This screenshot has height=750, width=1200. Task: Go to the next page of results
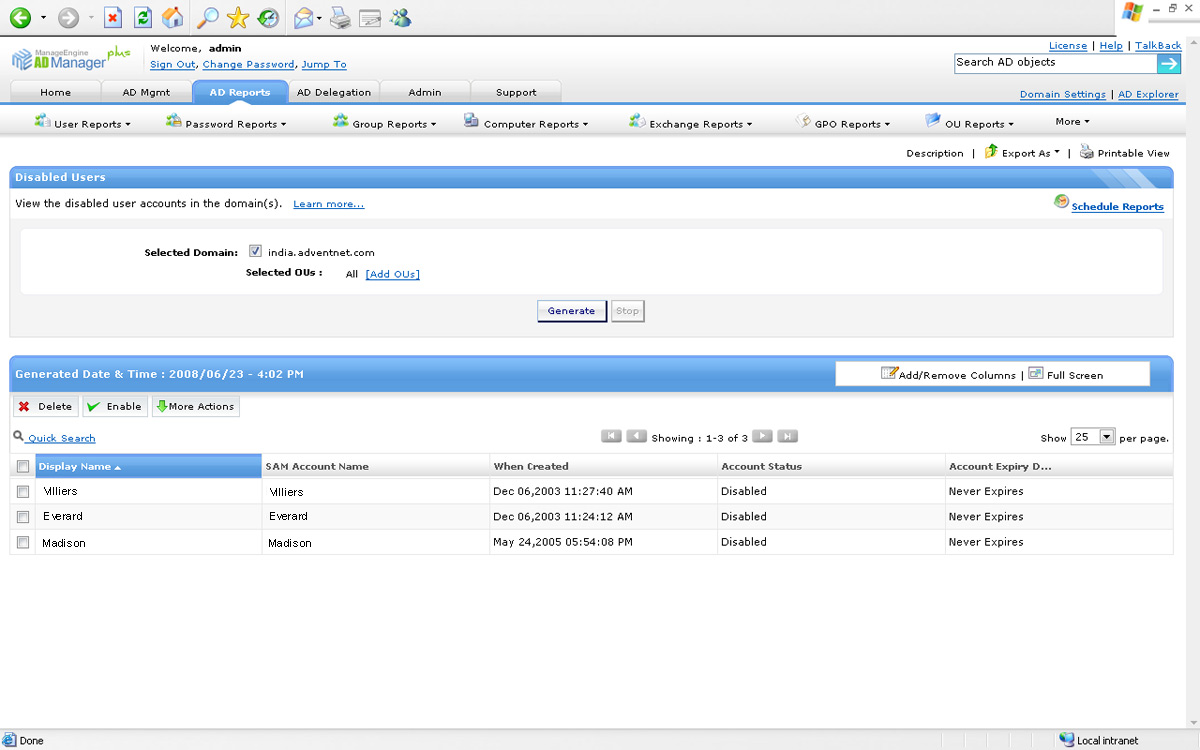coord(762,437)
